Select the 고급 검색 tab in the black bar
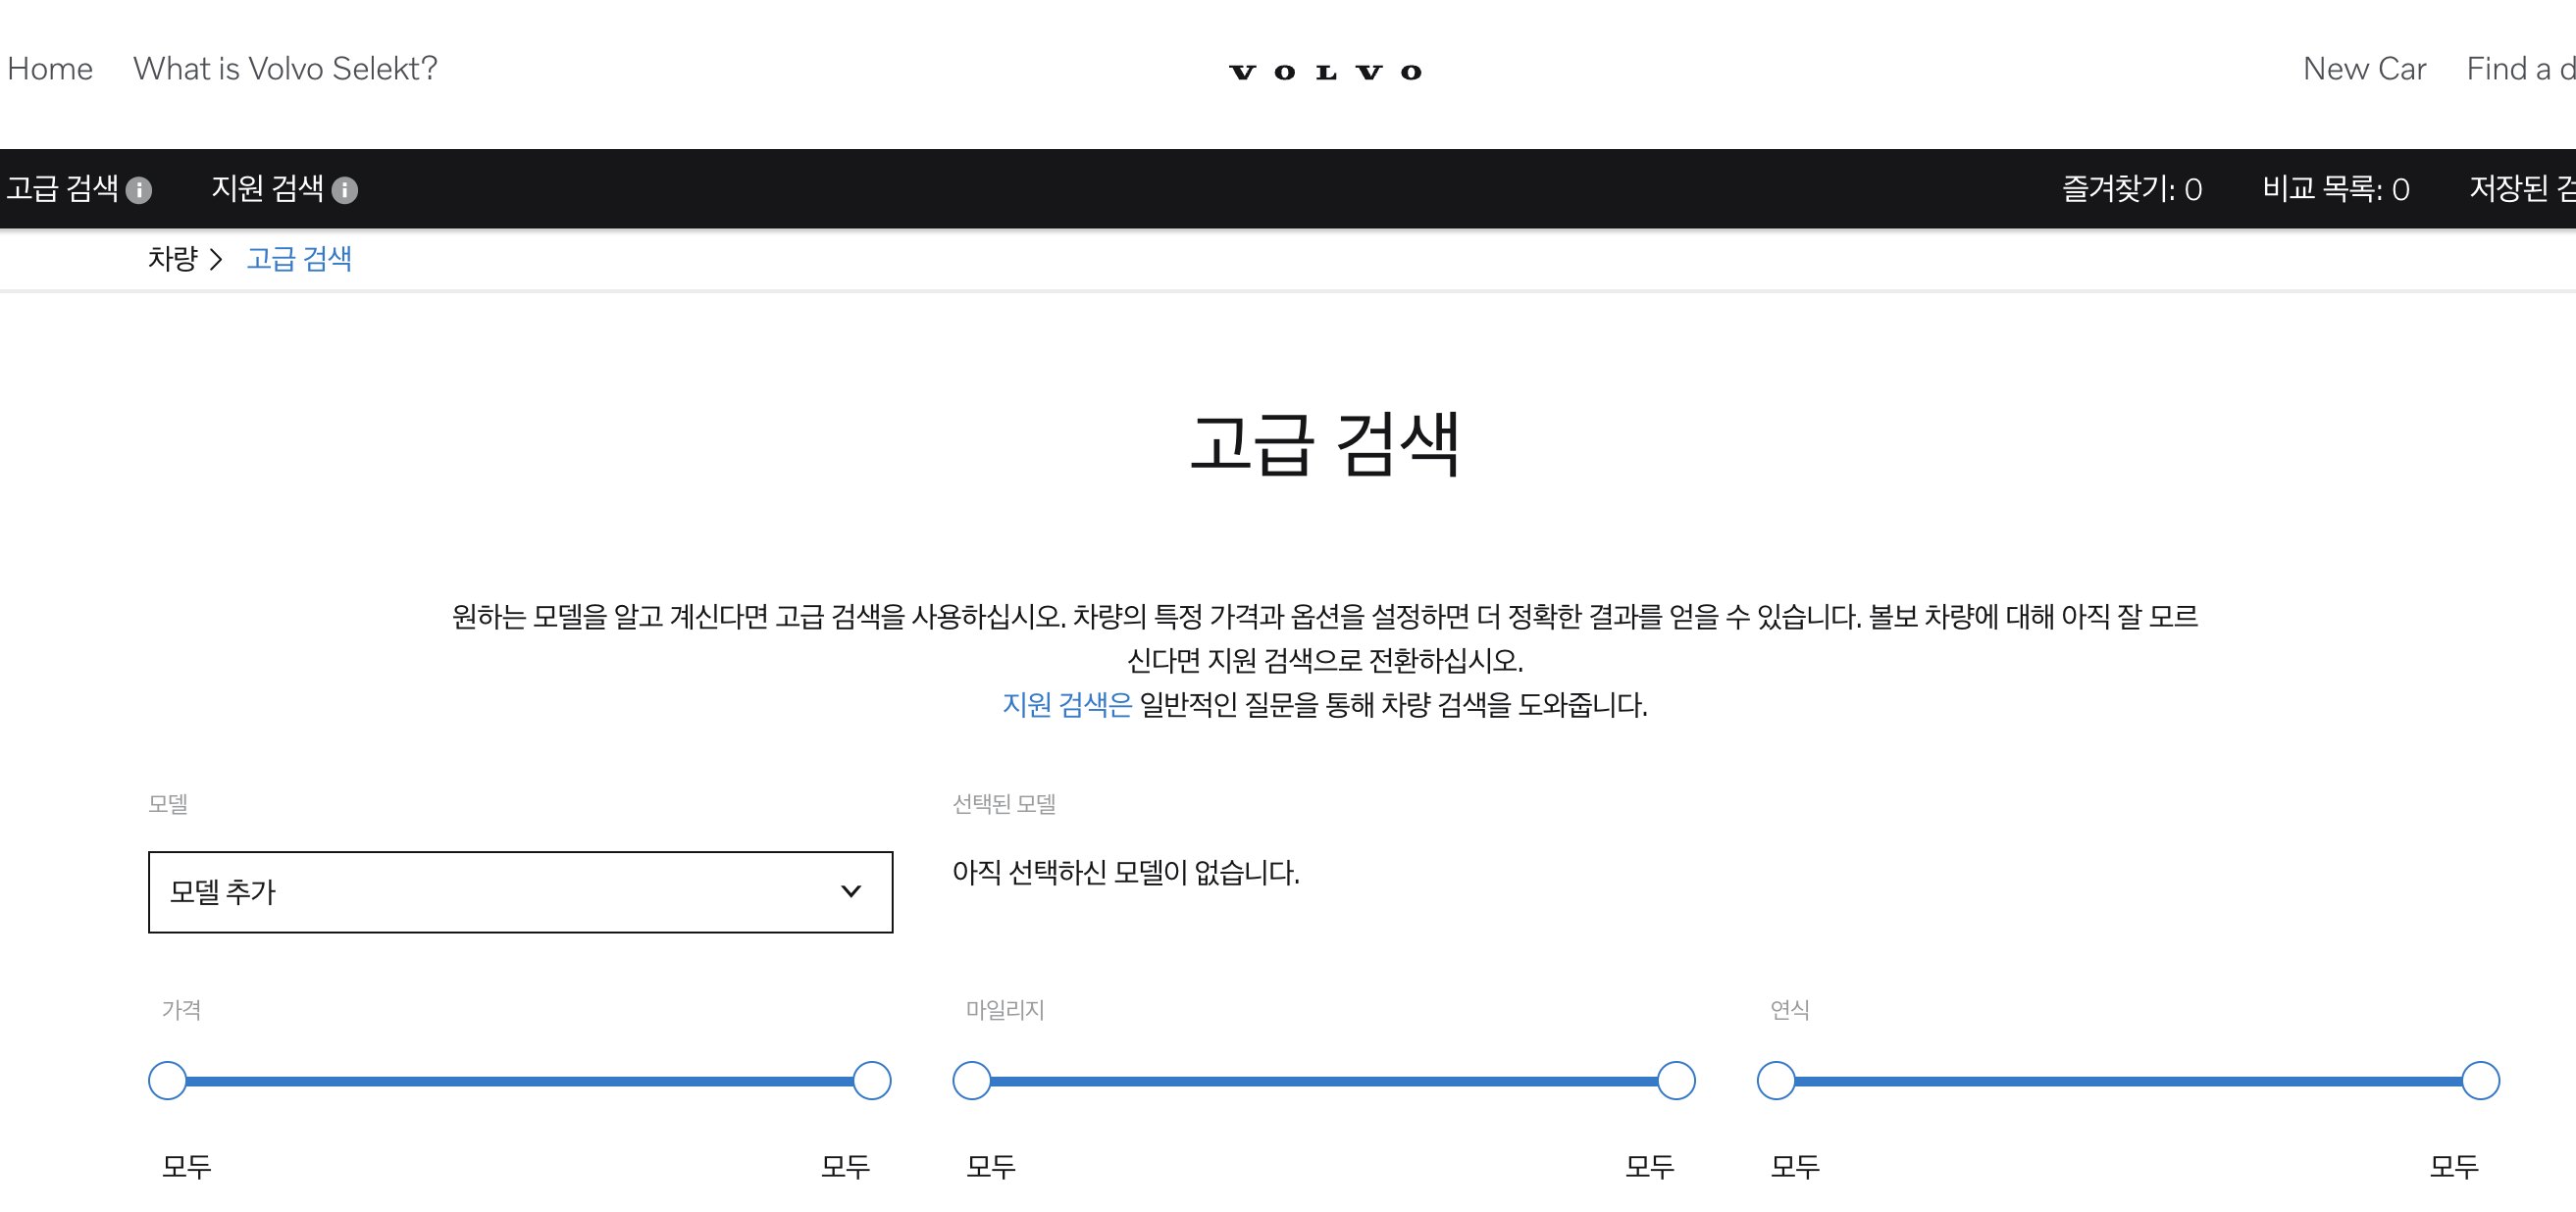2576x1212 pixels. point(64,187)
